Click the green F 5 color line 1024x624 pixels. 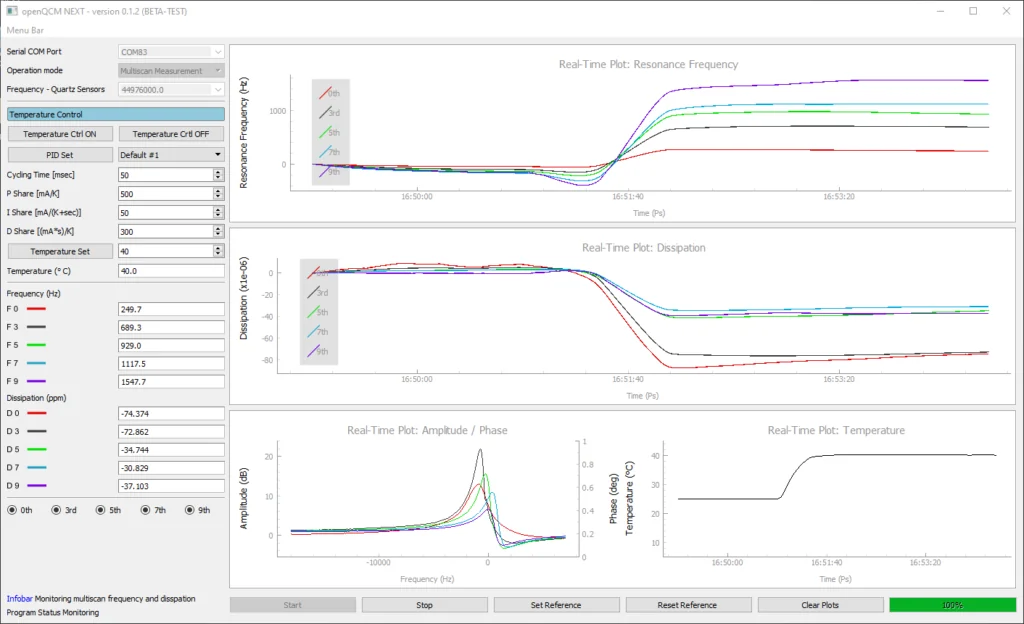(x=37, y=345)
